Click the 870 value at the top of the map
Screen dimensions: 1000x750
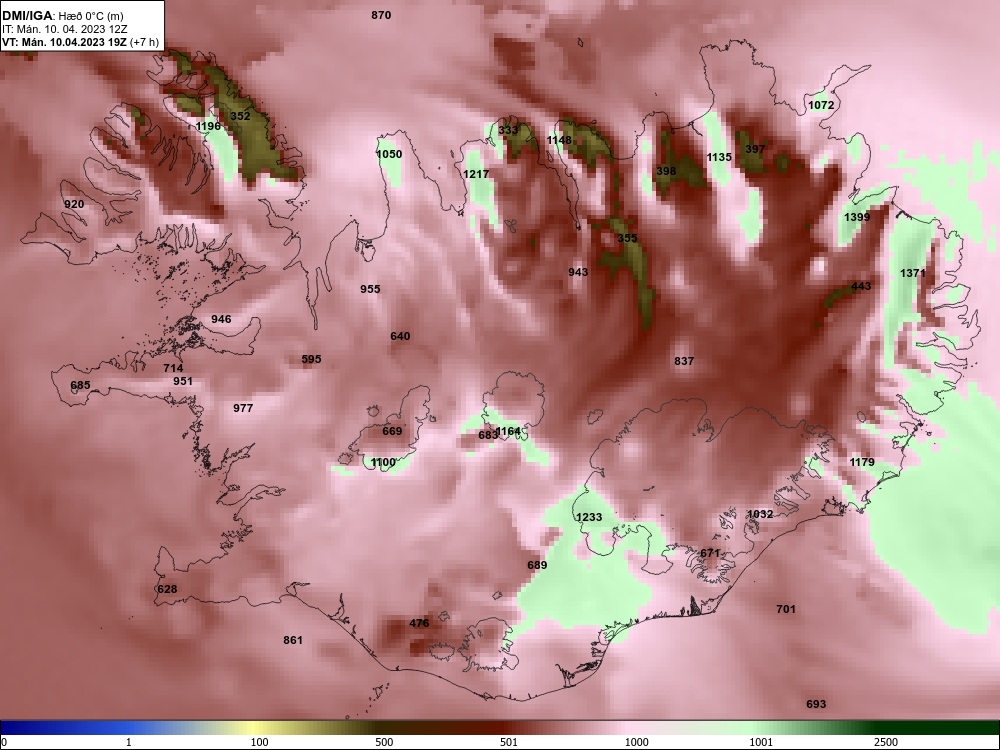point(381,15)
